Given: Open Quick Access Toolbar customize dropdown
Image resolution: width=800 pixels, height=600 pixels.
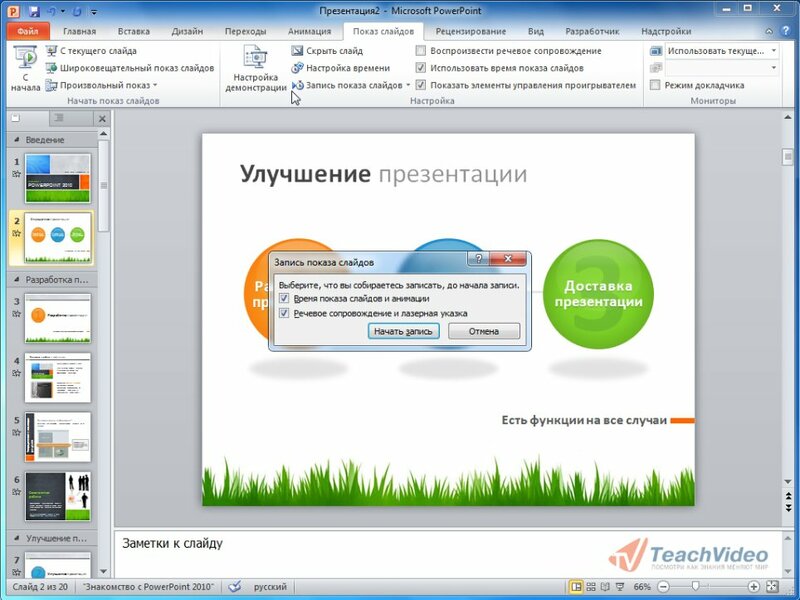Looking at the screenshot, I should coord(94,11).
